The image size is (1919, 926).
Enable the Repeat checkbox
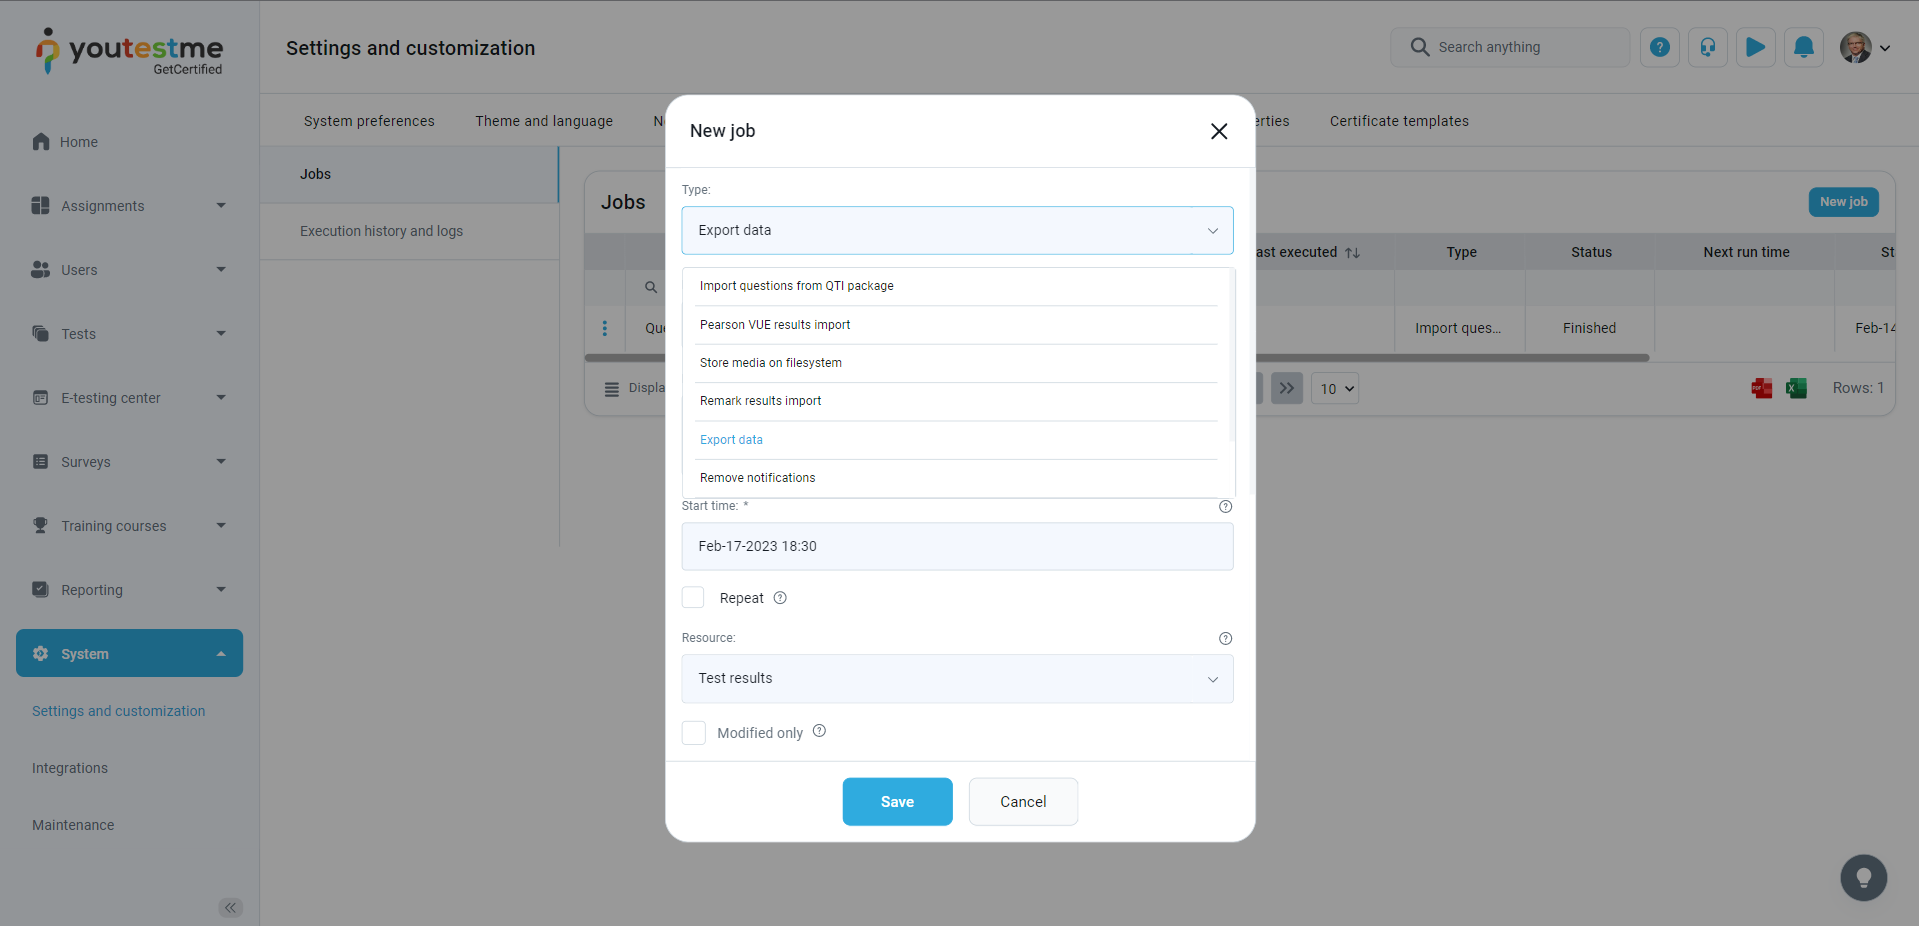point(693,598)
